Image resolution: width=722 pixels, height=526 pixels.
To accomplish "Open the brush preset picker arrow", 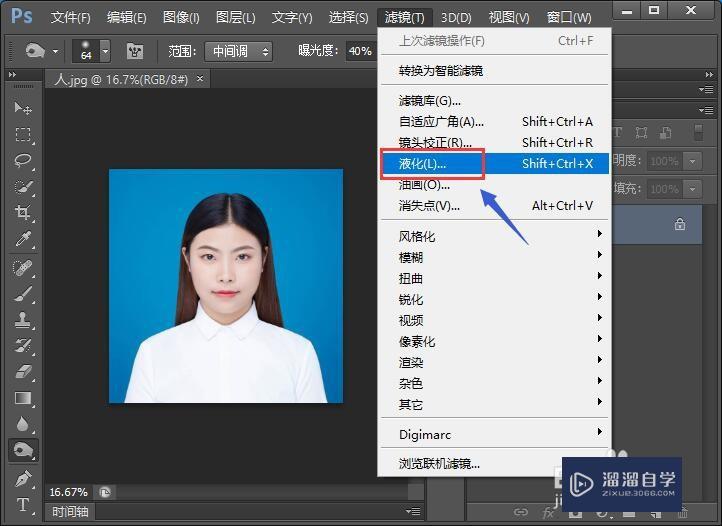I will click(105, 51).
